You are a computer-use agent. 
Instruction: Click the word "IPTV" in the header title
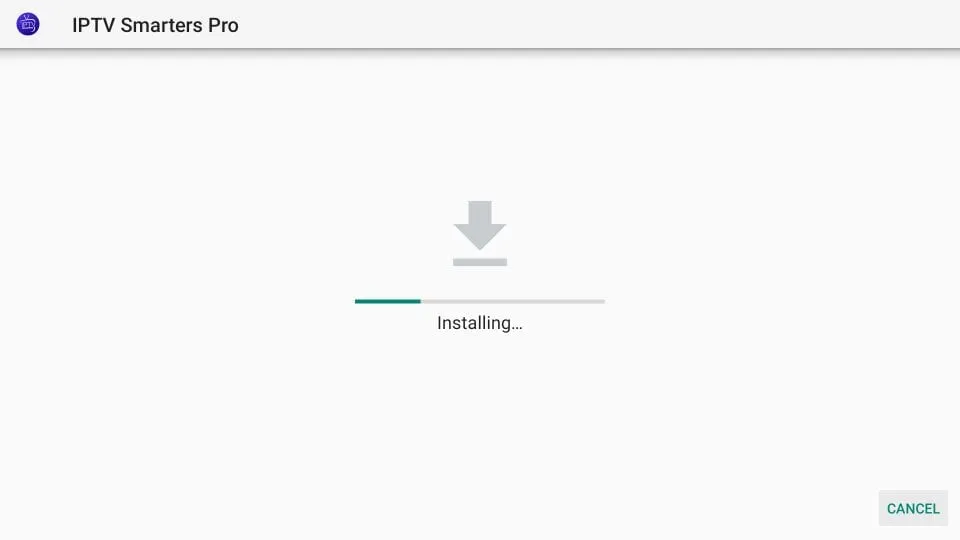point(94,25)
